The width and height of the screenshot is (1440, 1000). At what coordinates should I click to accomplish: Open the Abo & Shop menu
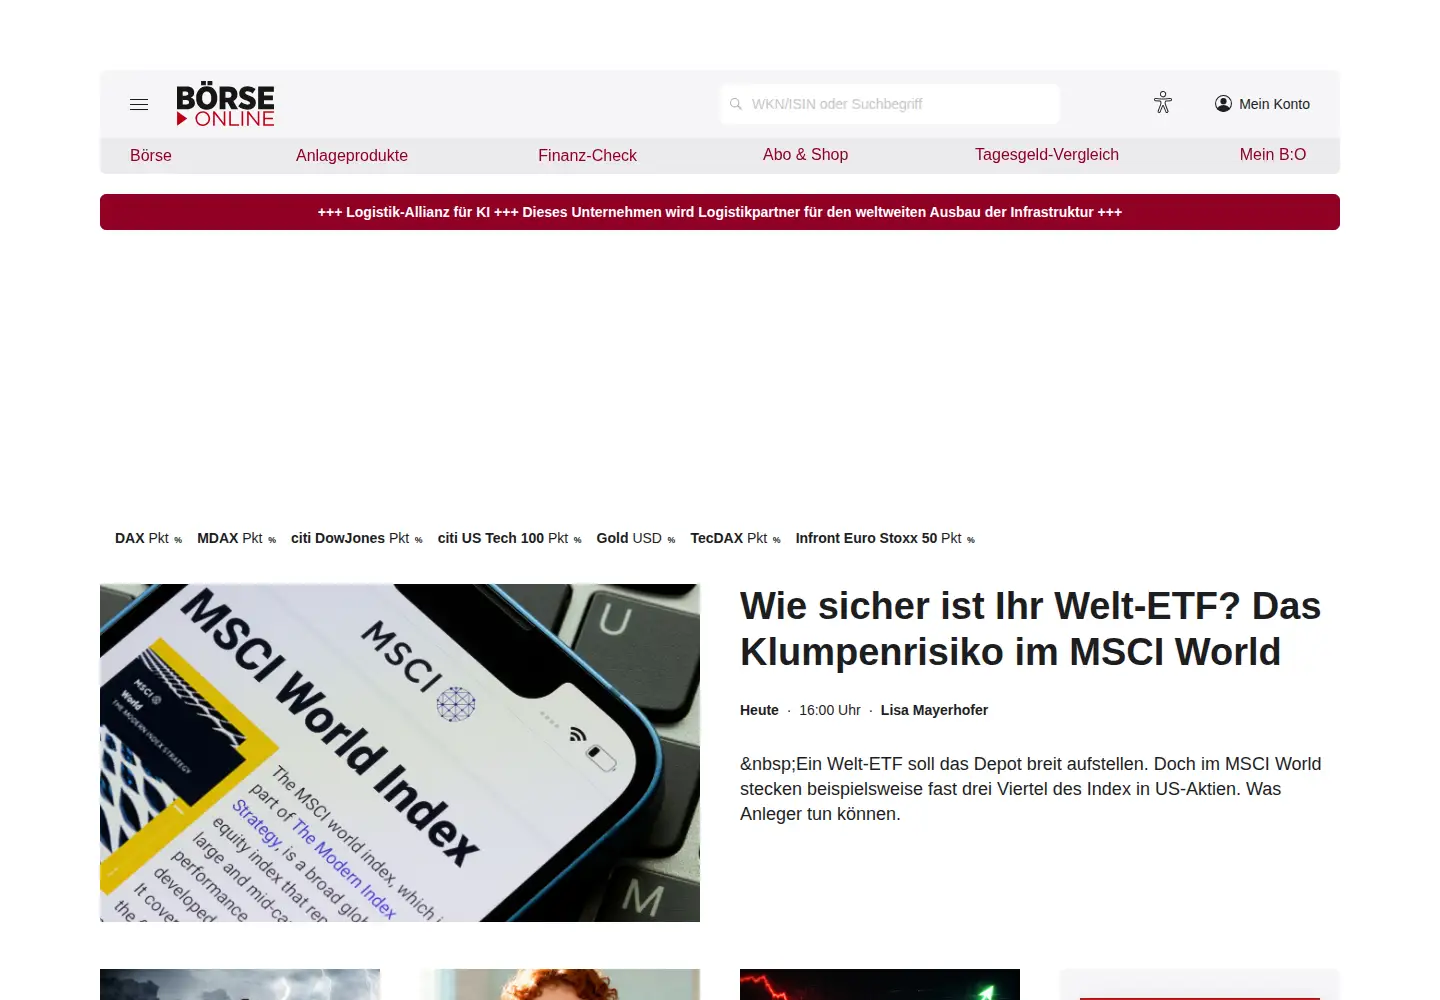pos(805,154)
